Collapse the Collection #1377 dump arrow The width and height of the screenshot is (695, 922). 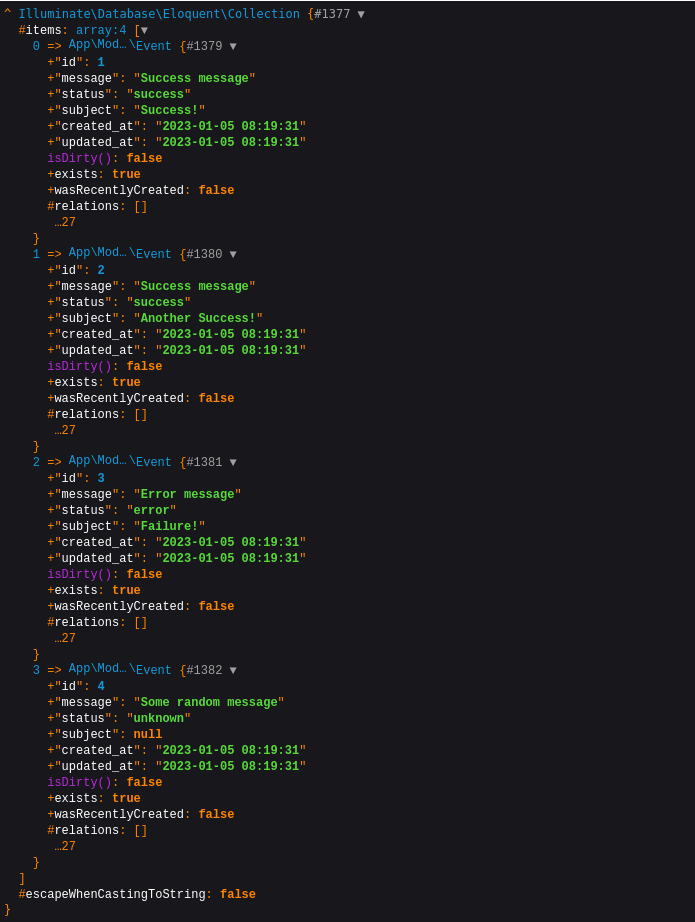click(x=361, y=15)
